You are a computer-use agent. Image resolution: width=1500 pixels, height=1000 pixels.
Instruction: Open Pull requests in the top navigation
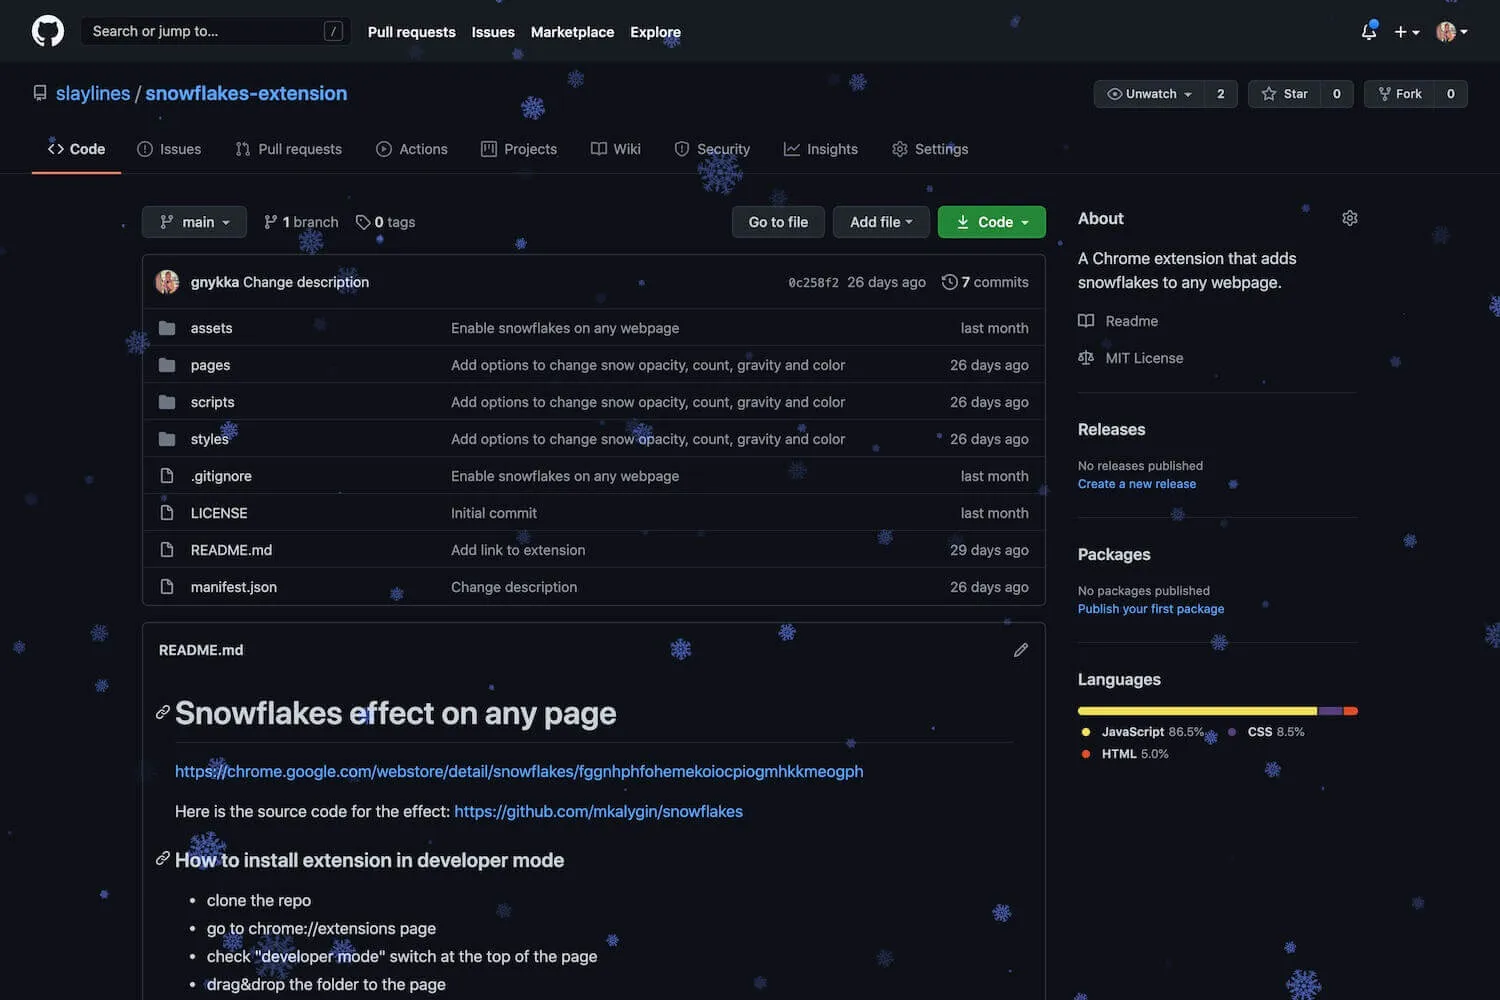411,32
